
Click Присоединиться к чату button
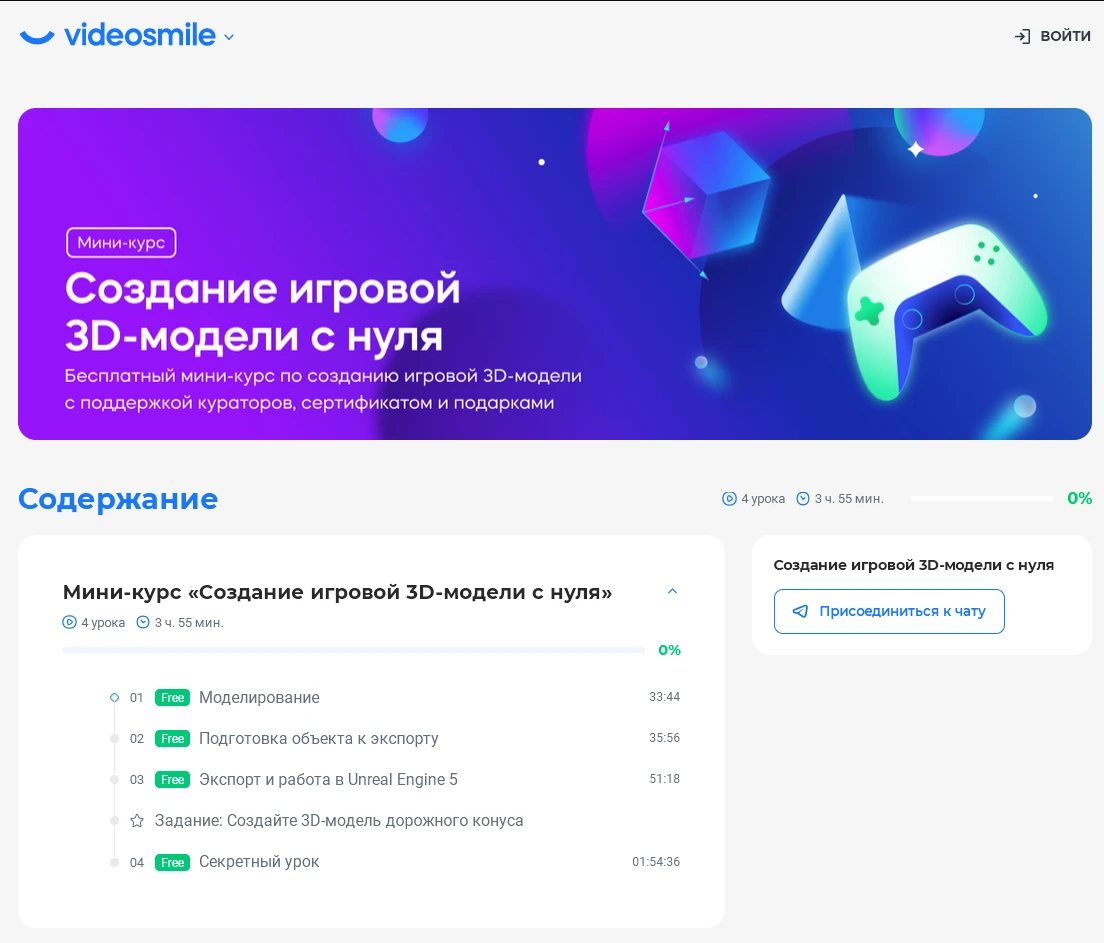[x=889, y=611]
